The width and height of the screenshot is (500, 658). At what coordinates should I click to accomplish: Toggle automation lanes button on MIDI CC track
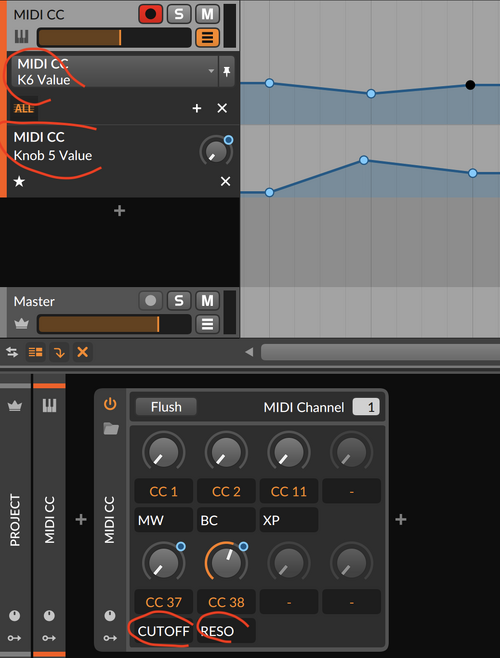coord(207,38)
